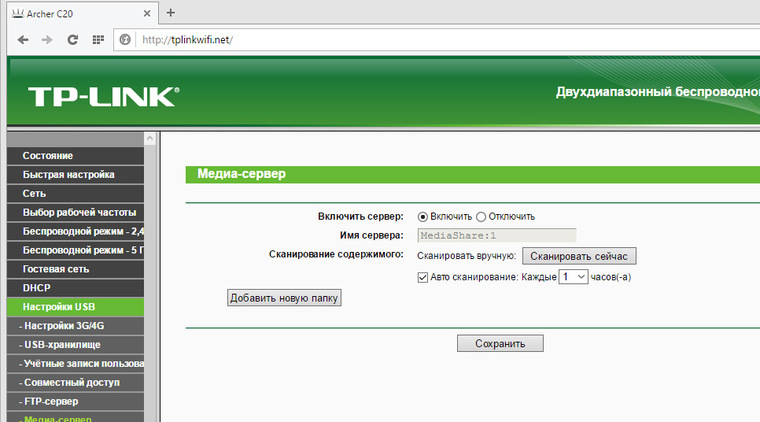
Task: Click the sidebar scrollbar up arrow
Action: point(150,139)
